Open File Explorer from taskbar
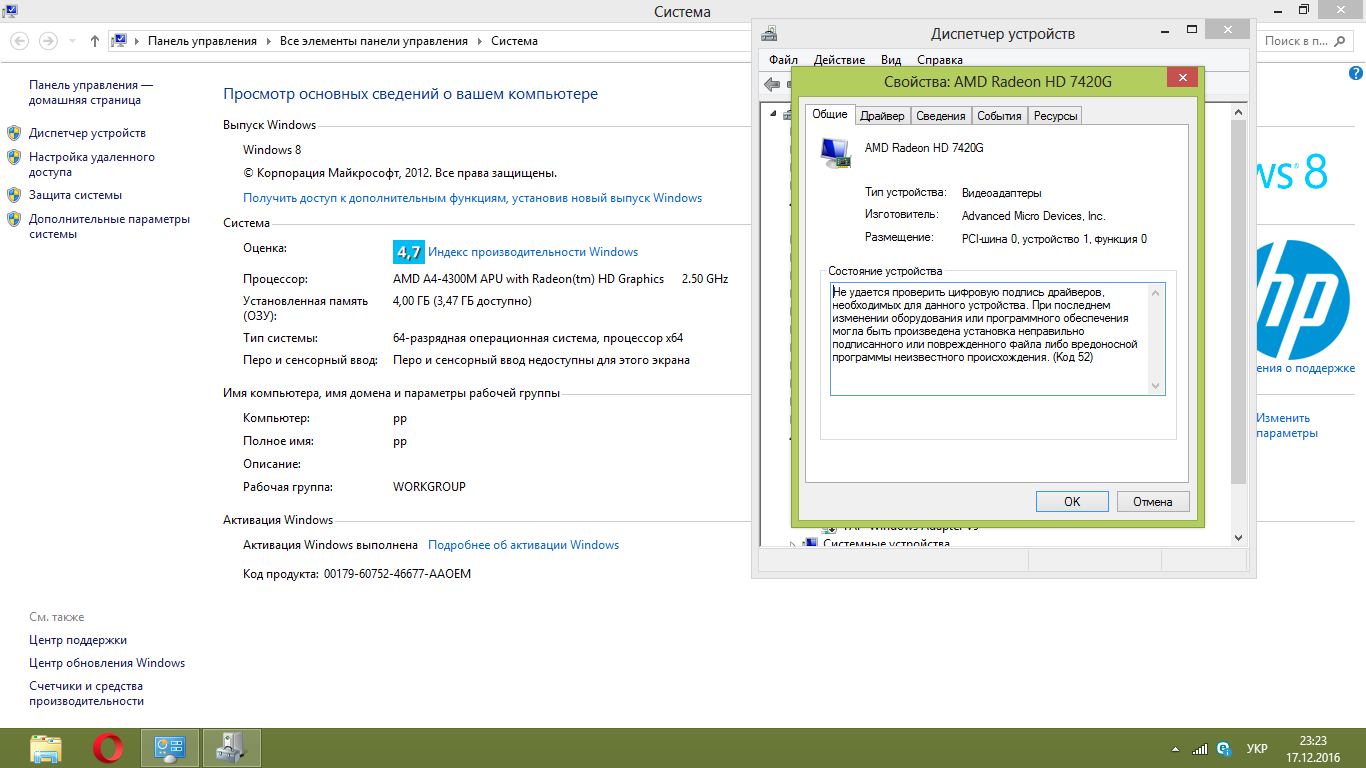This screenshot has width=1366, height=768. coord(46,748)
